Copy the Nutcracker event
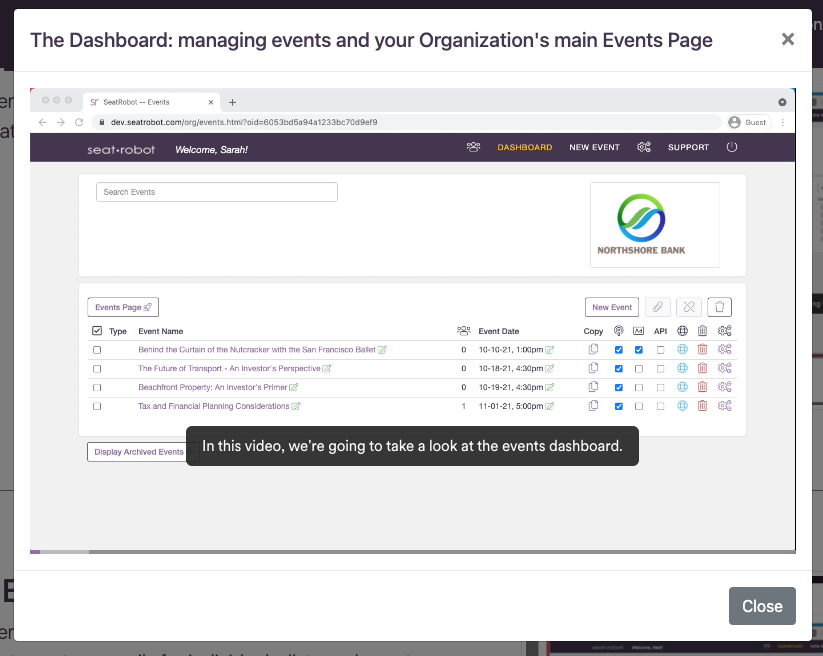The image size is (823, 656). [592, 349]
